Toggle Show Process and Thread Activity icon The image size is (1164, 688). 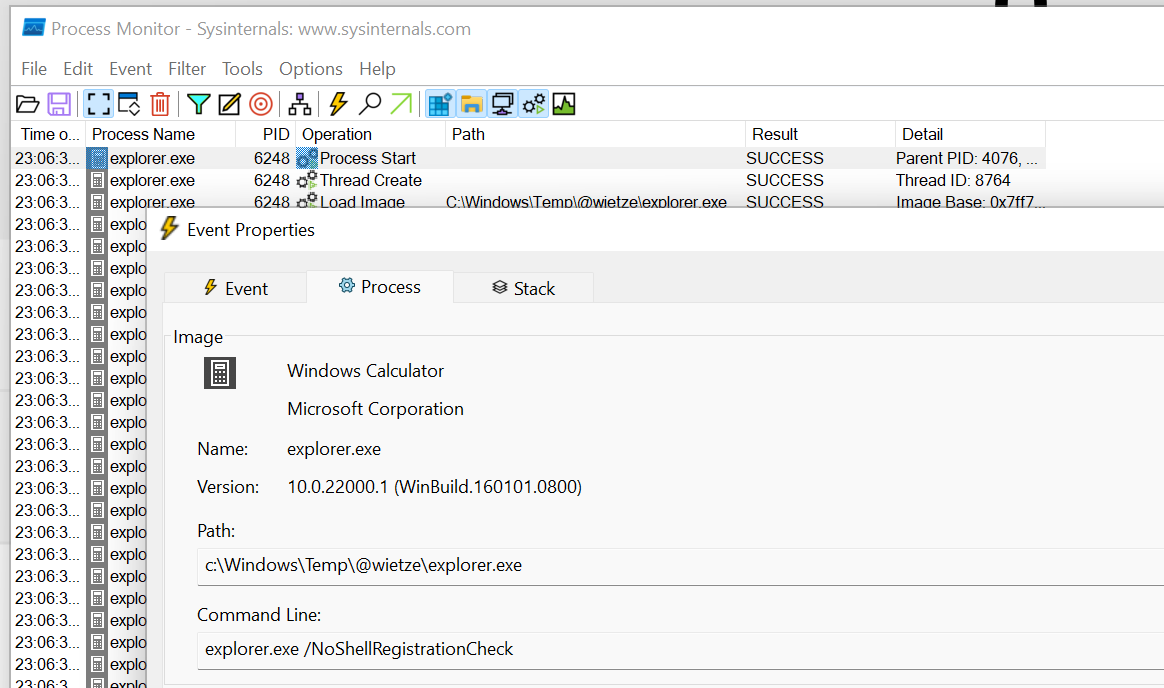[533, 104]
